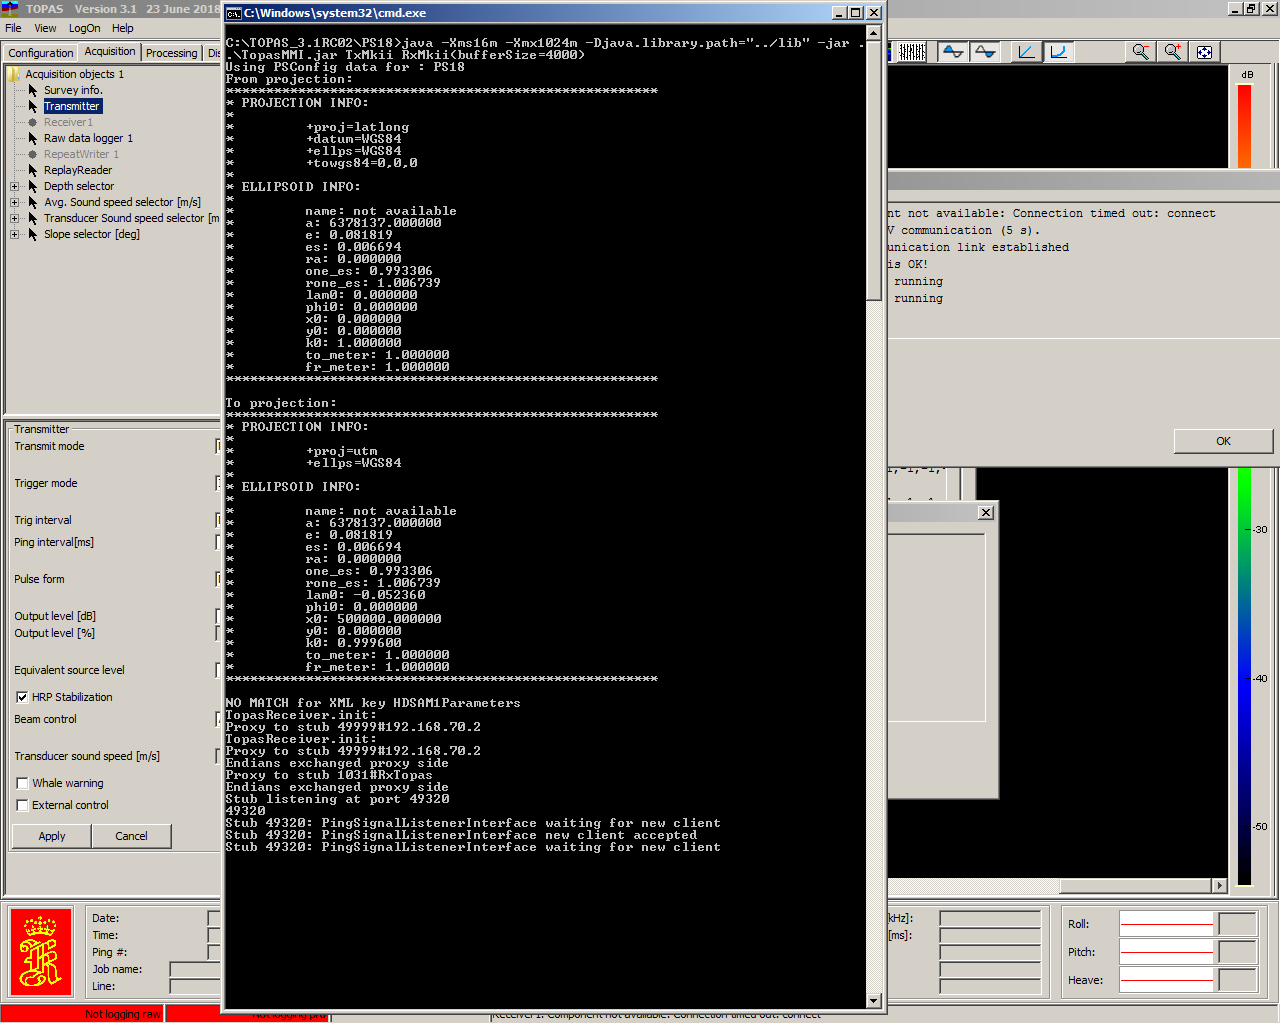Expand the Avg. Sound speed selector node
Screen dimensions: 1280x1024
(x=15, y=202)
